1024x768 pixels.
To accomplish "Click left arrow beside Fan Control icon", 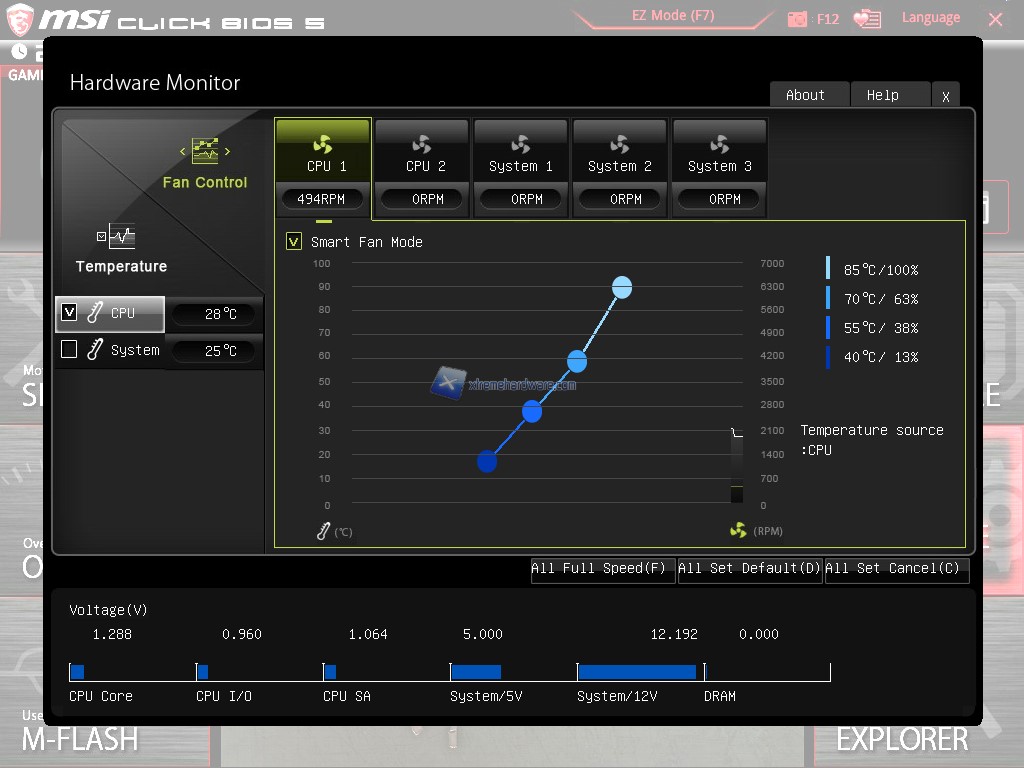I will [x=183, y=152].
